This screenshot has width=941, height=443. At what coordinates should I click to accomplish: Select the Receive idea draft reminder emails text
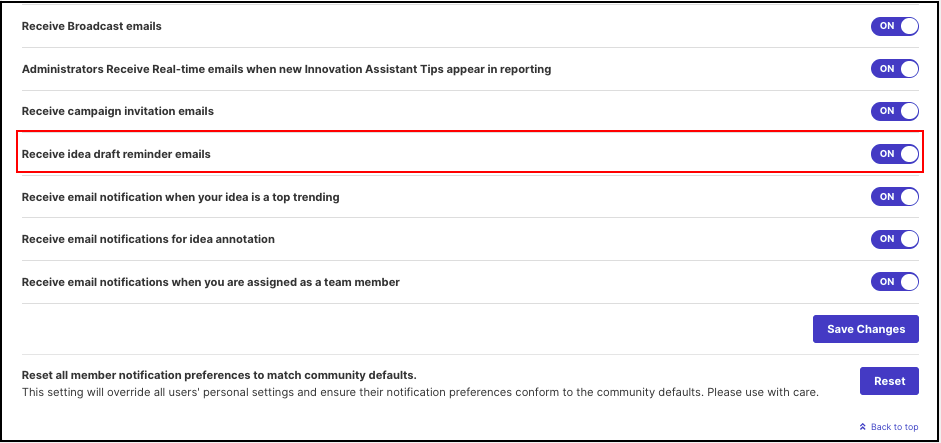point(116,154)
